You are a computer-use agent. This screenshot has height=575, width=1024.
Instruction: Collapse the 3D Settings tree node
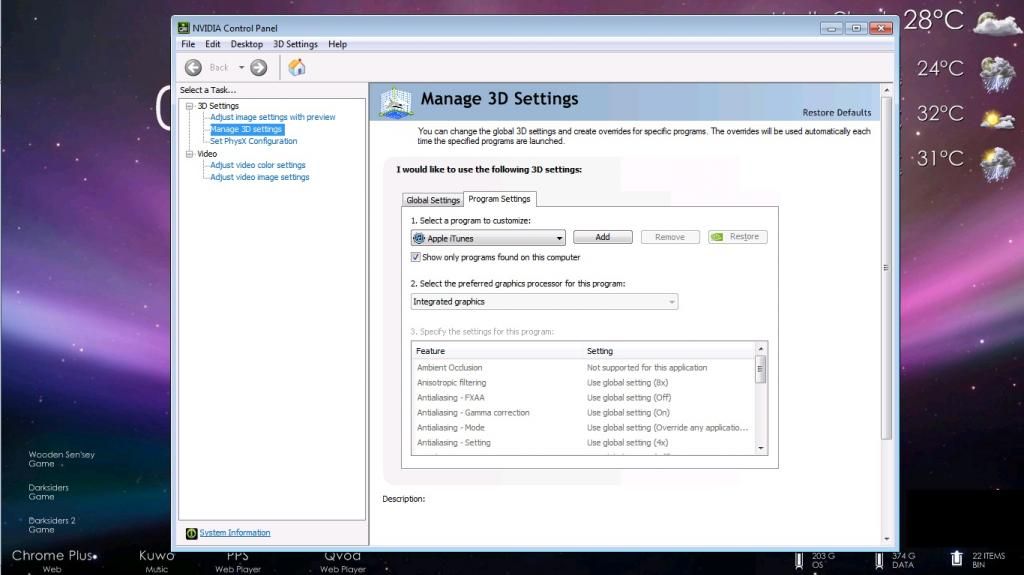pos(187,106)
